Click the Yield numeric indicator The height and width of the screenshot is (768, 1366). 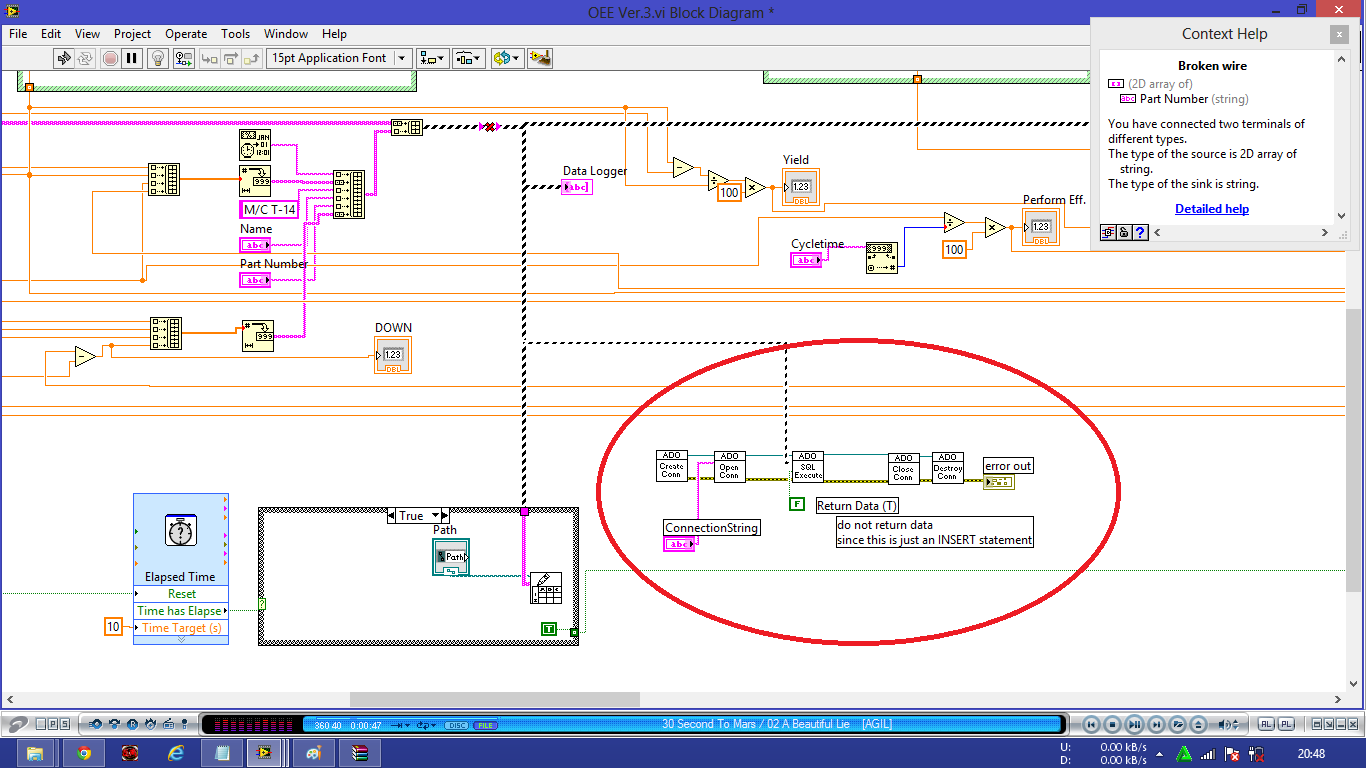pos(801,187)
